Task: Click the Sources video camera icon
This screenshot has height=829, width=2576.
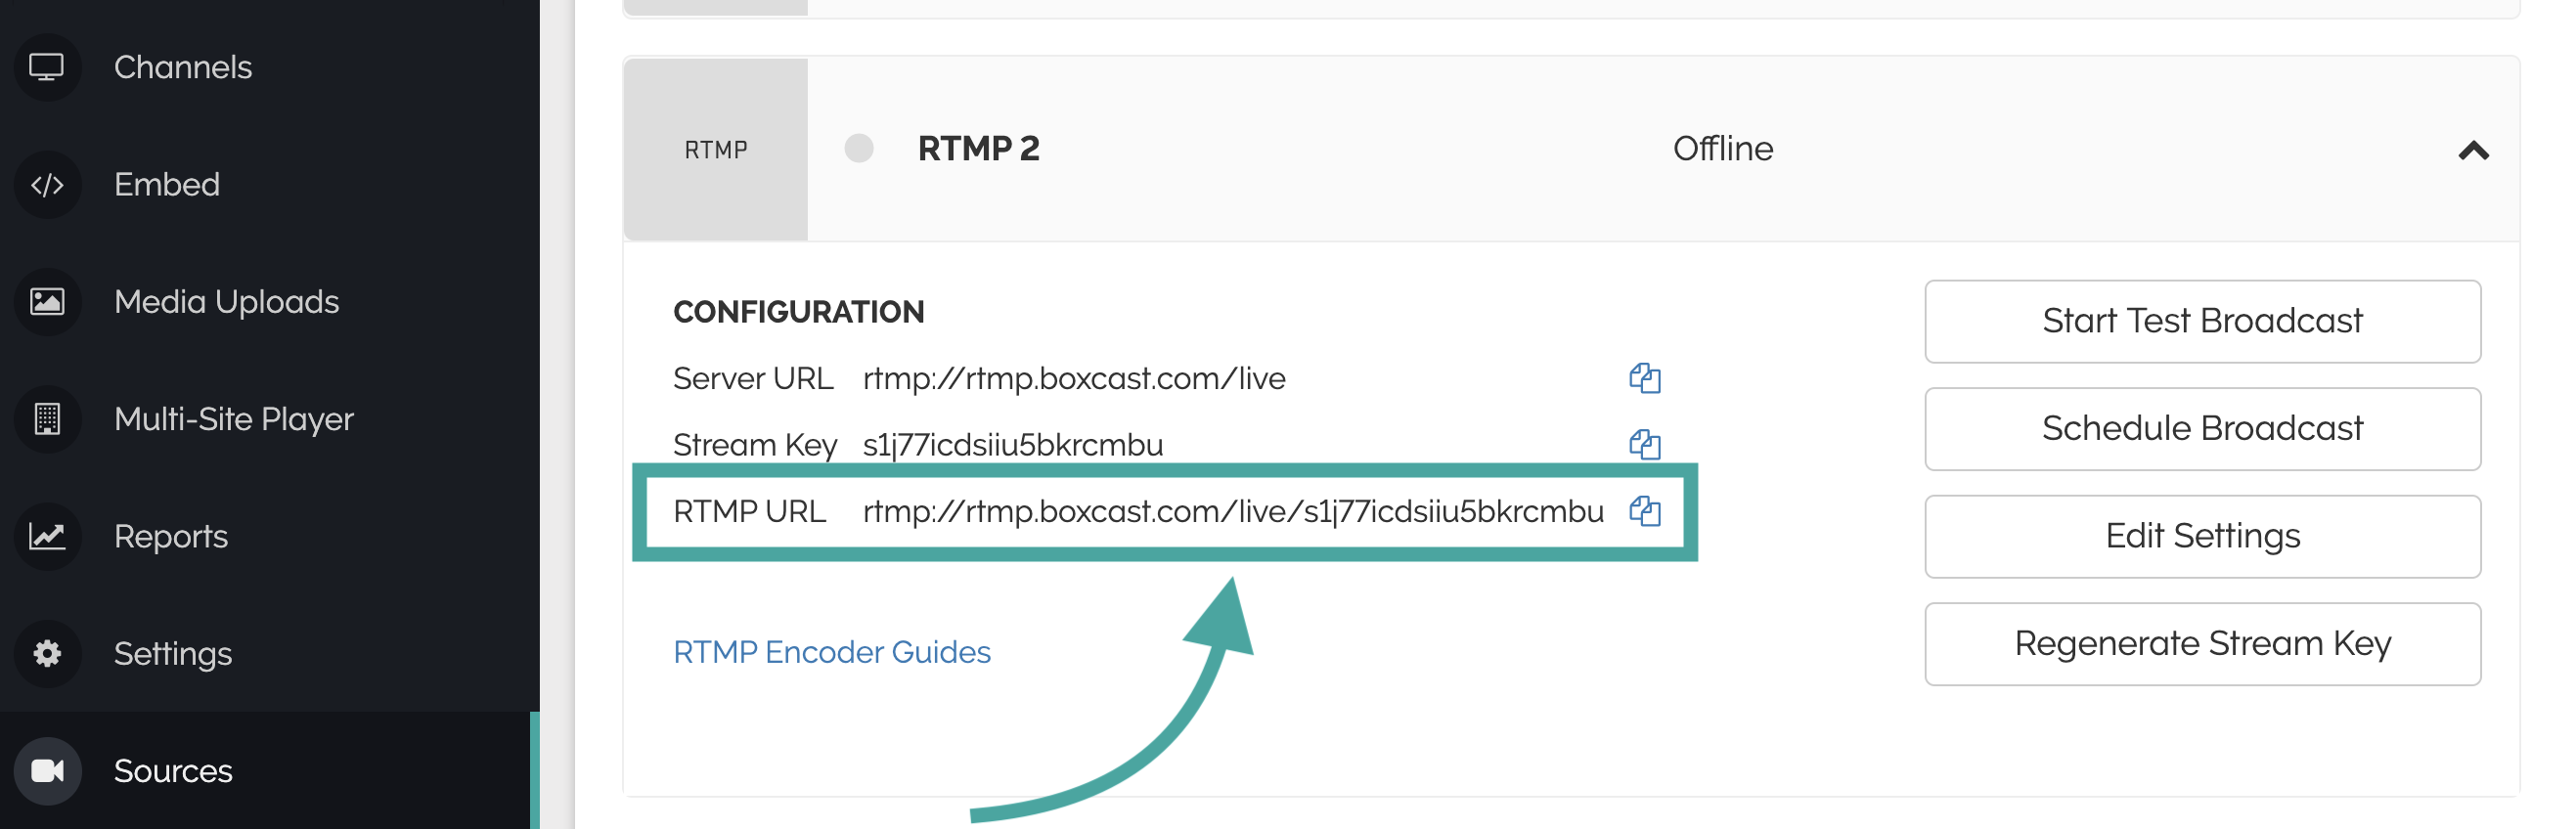Action: click(47, 771)
